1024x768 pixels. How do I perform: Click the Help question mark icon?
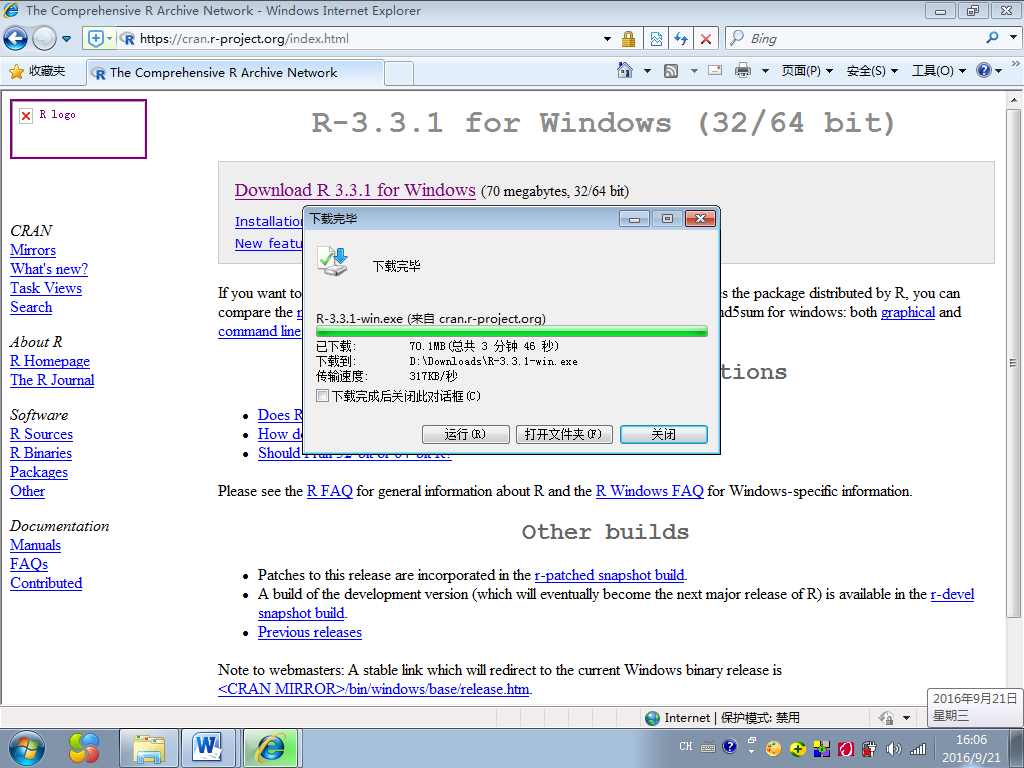tap(984, 71)
